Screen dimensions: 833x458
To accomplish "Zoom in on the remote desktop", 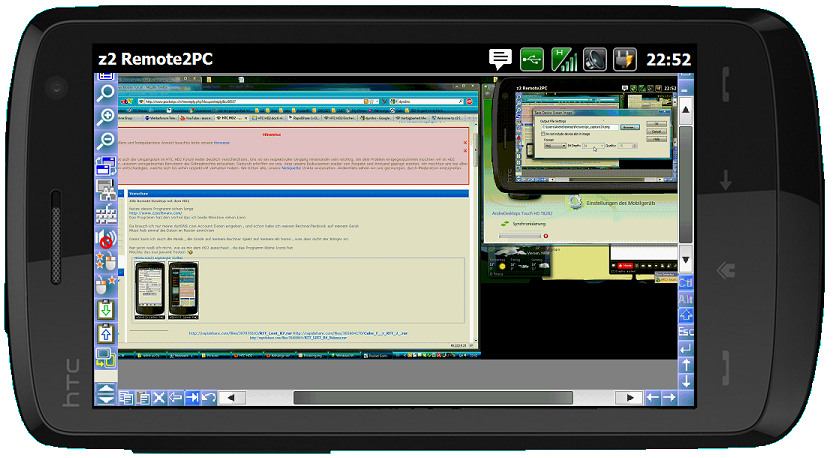I will (x=105, y=117).
